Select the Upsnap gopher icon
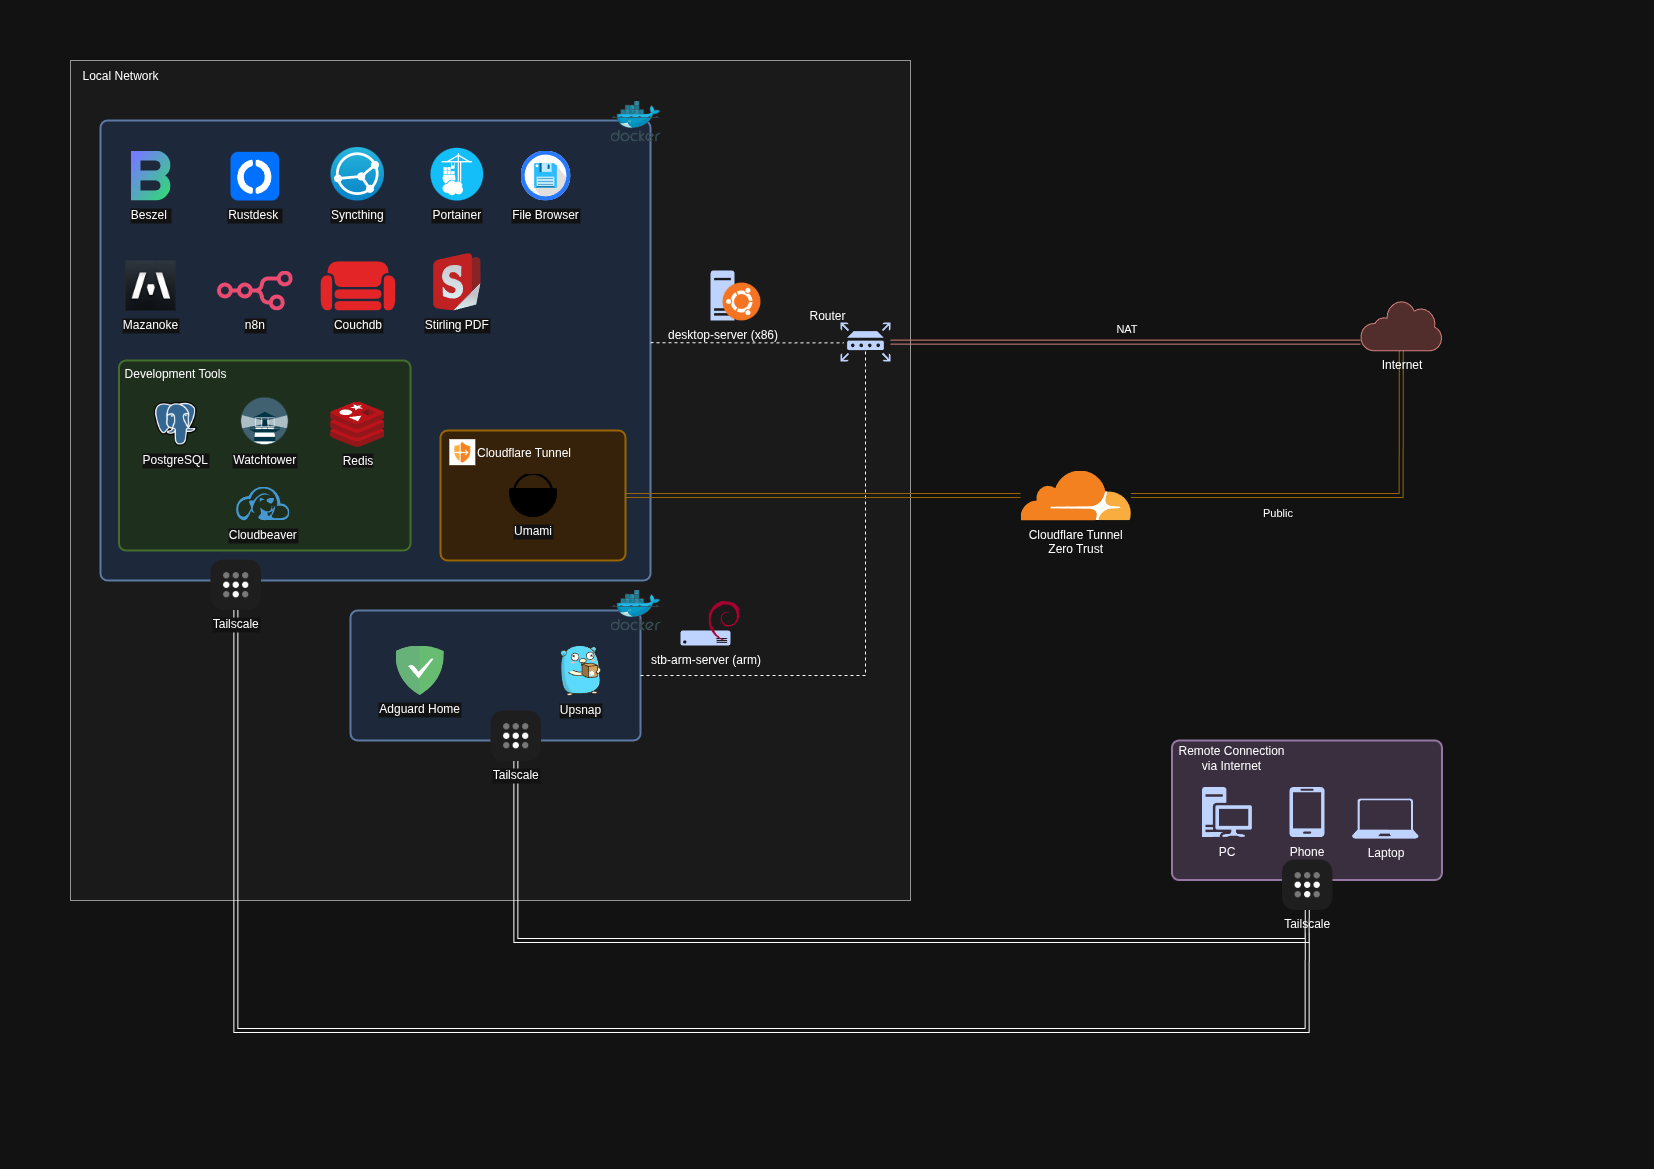The image size is (1654, 1169). tap(580, 673)
